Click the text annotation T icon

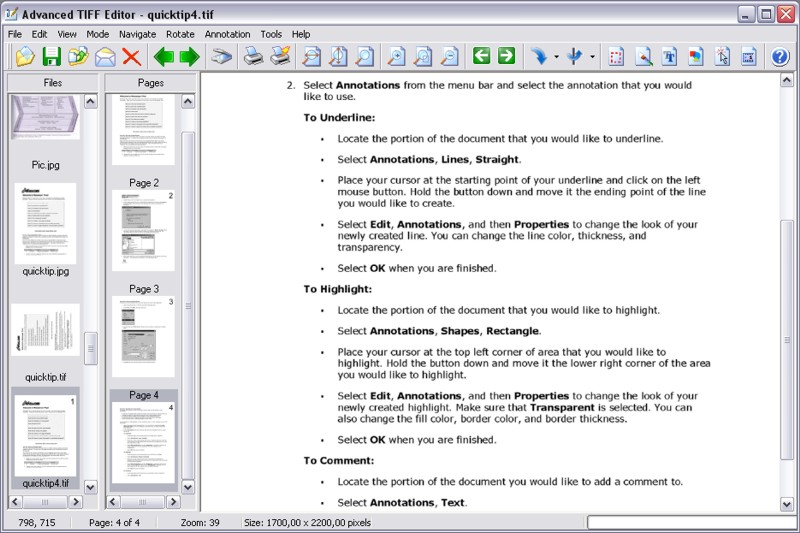pyautogui.click(x=670, y=56)
